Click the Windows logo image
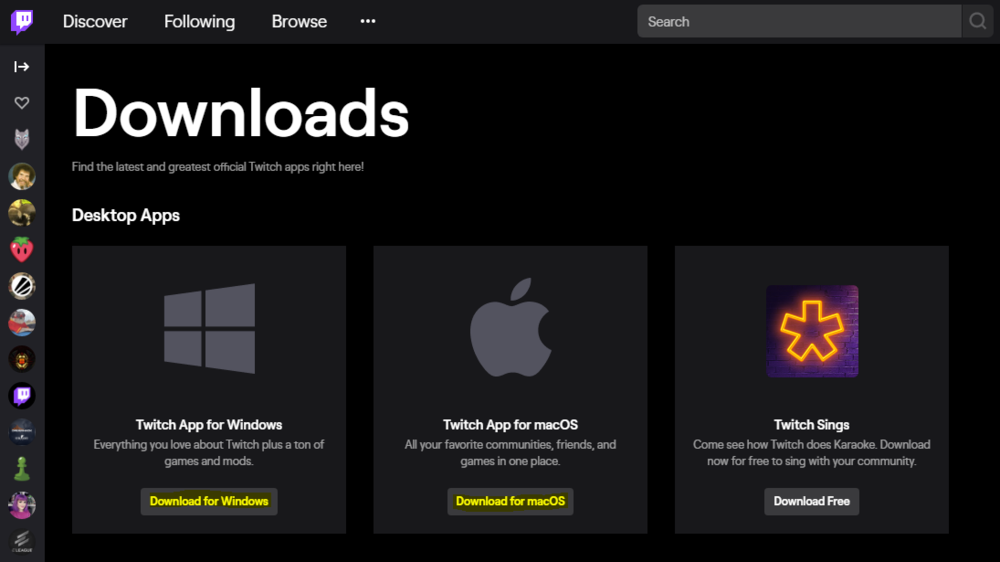This screenshot has width=1000, height=562. click(x=209, y=329)
